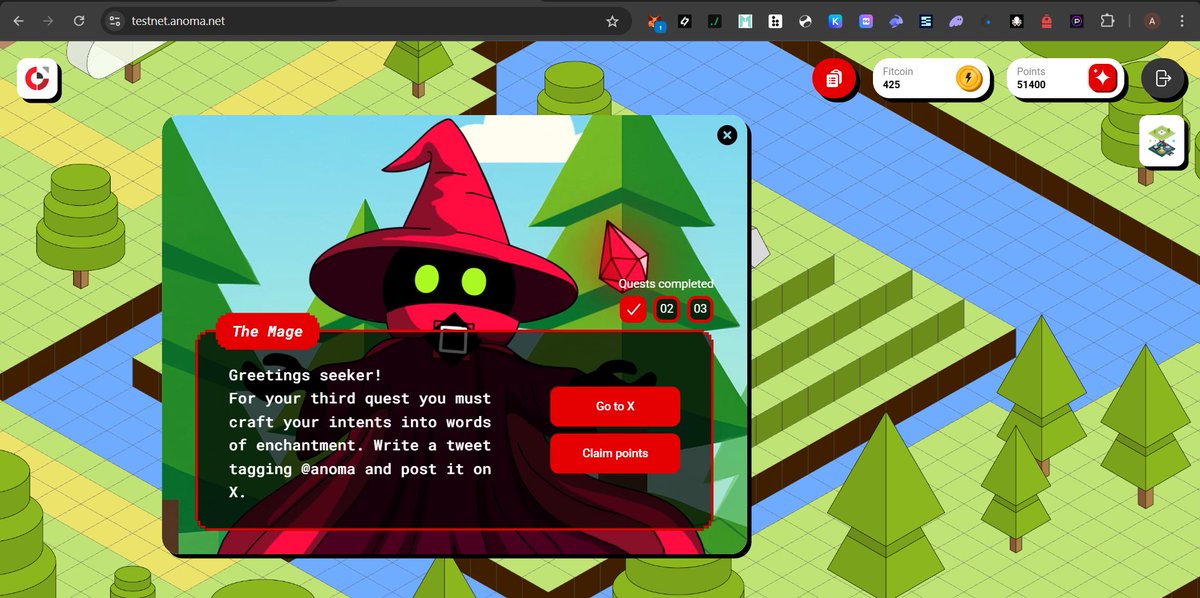Open the MetaMask fox extension
1200x598 pixels.
[655, 21]
